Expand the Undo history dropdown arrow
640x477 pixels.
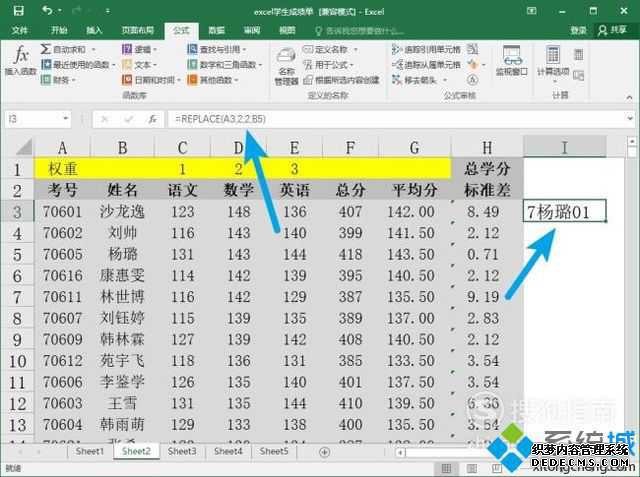click(x=60, y=11)
